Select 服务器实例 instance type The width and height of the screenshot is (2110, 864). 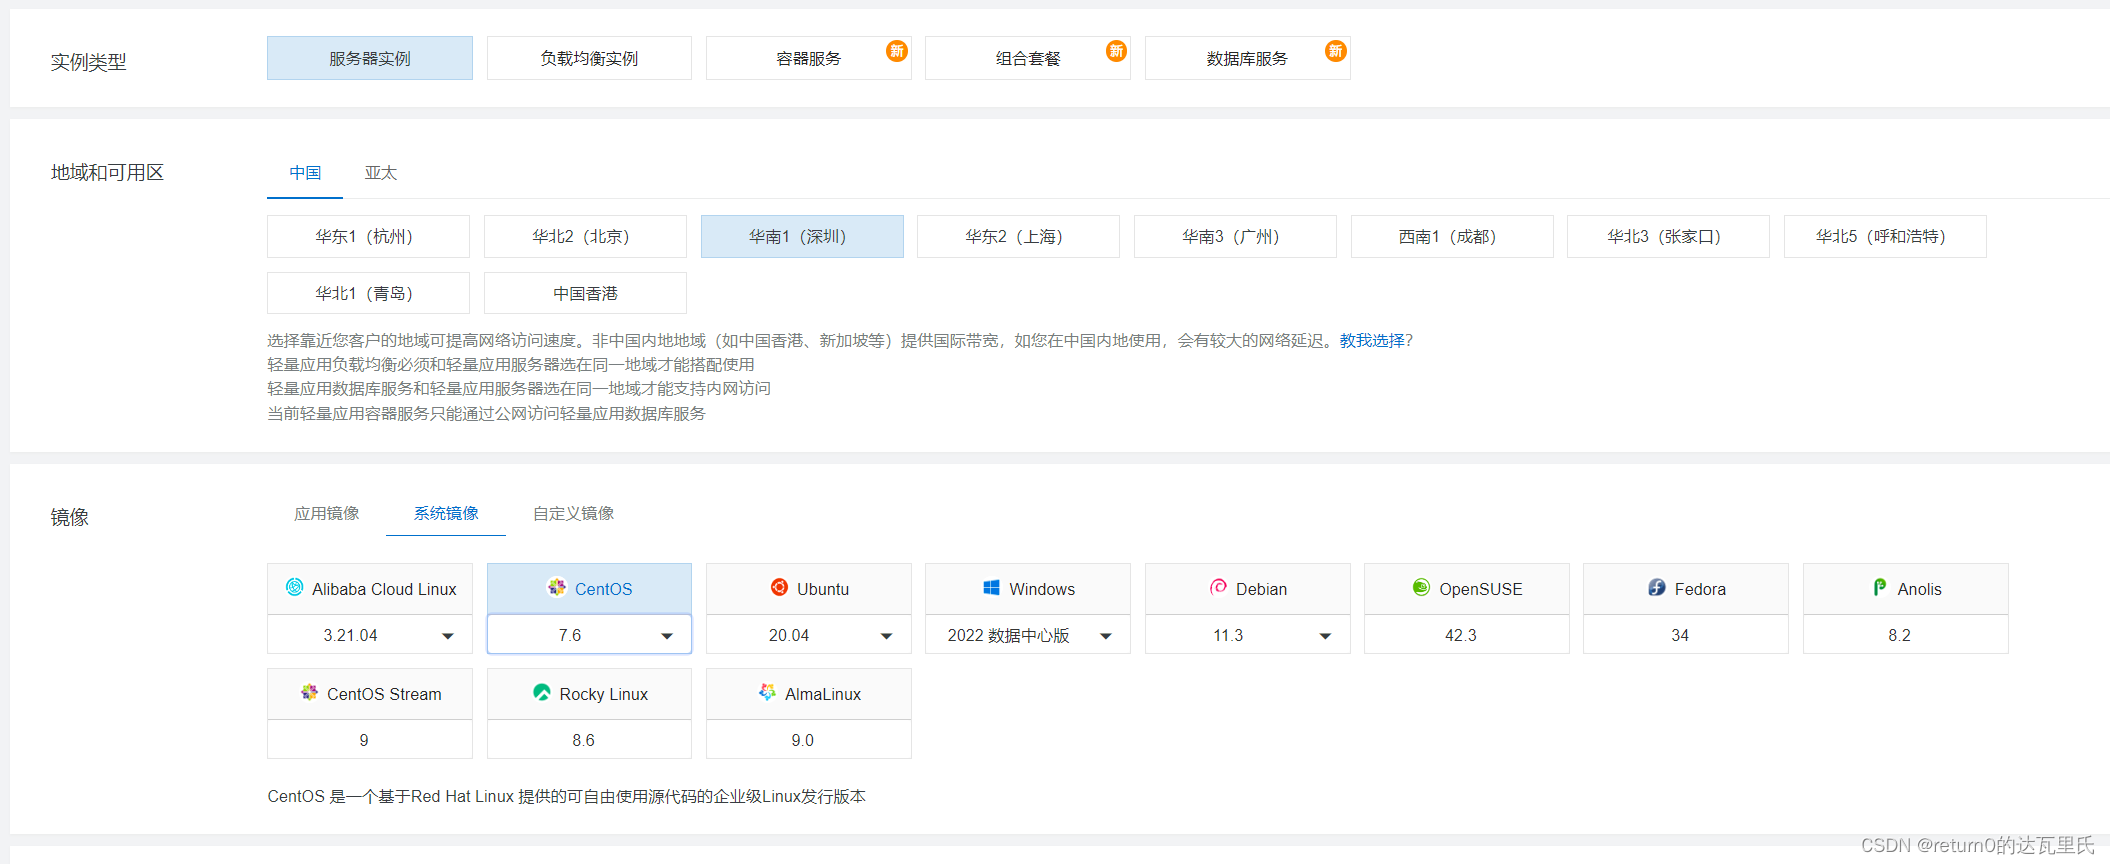pyautogui.click(x=370, y=58)
